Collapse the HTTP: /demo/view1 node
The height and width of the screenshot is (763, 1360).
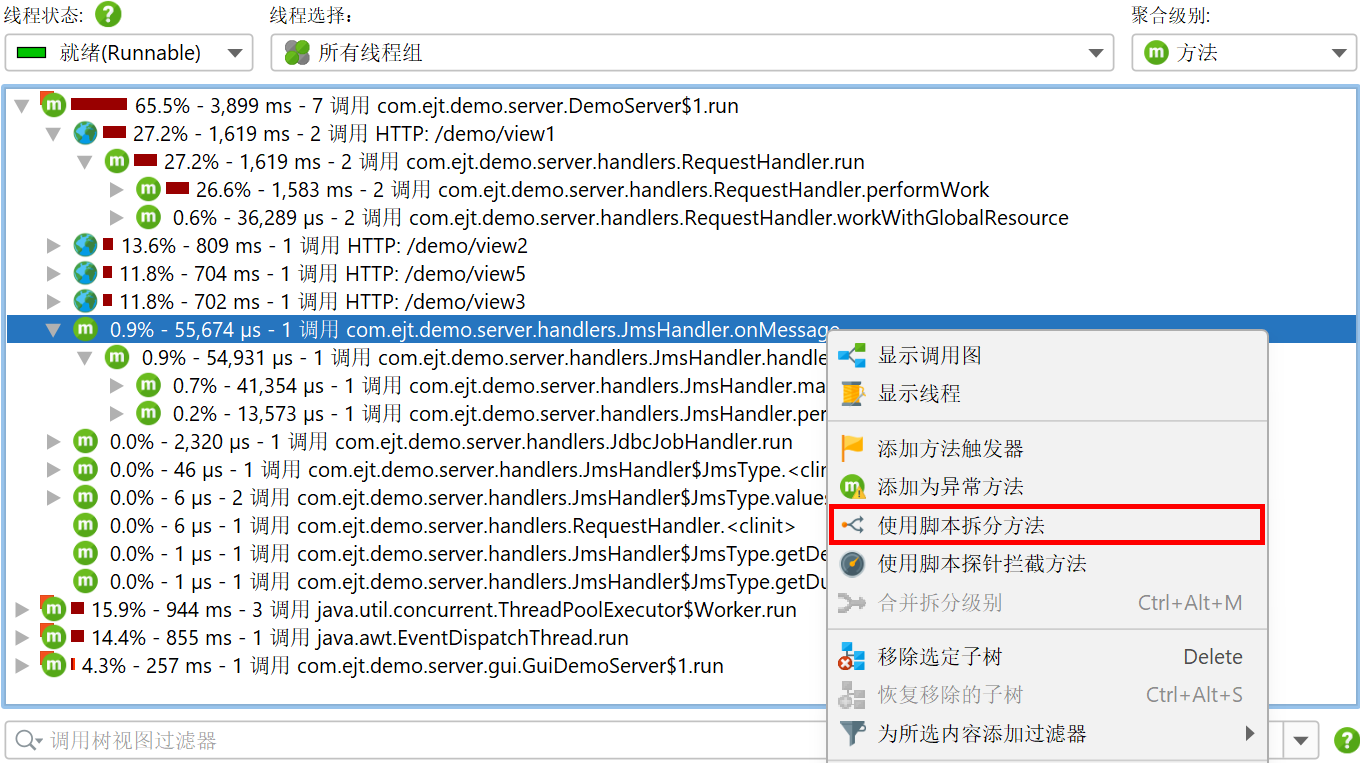tap(54, 134)
